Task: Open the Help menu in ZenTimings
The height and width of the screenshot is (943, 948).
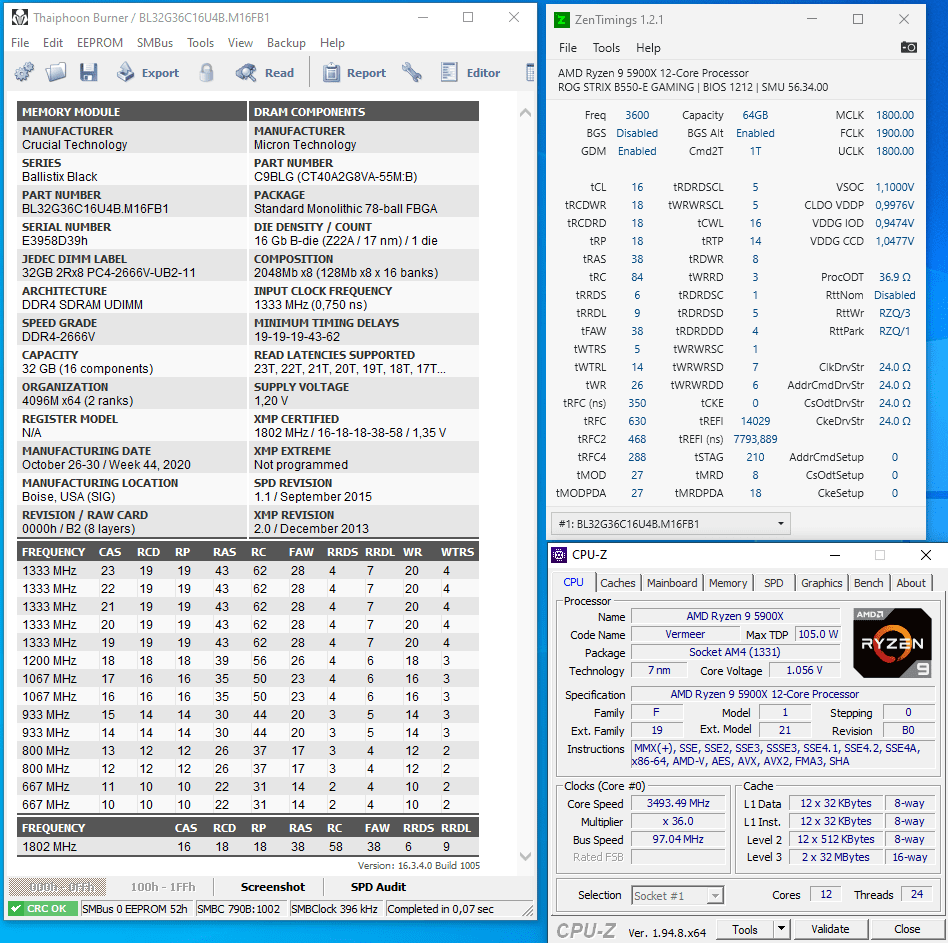Action: [x=648, y=48]
